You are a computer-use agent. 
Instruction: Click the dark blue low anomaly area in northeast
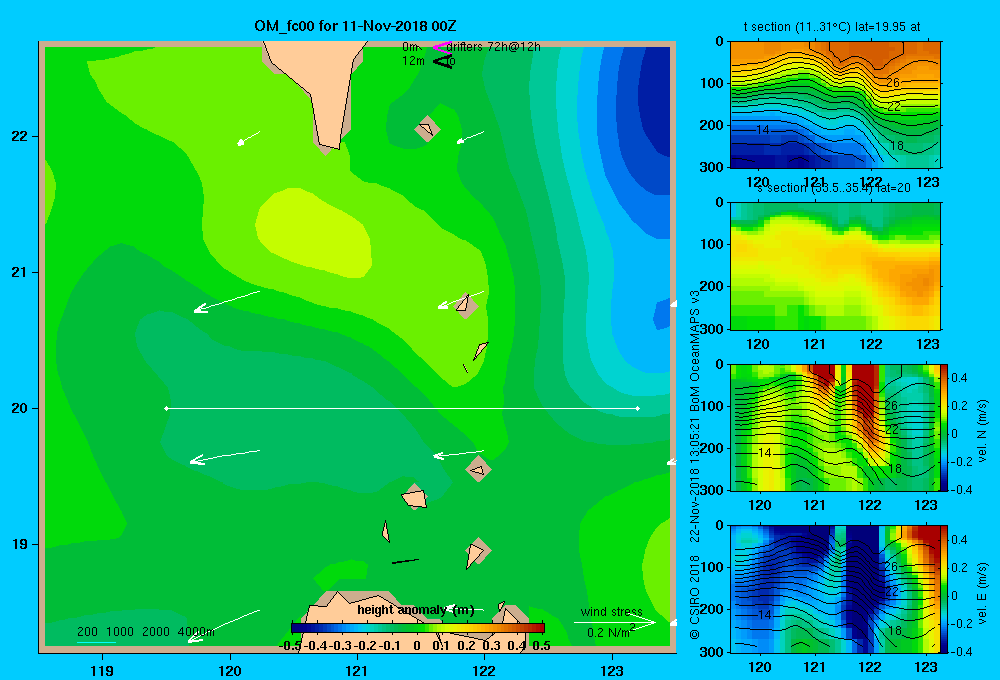[x=655, y=102]
